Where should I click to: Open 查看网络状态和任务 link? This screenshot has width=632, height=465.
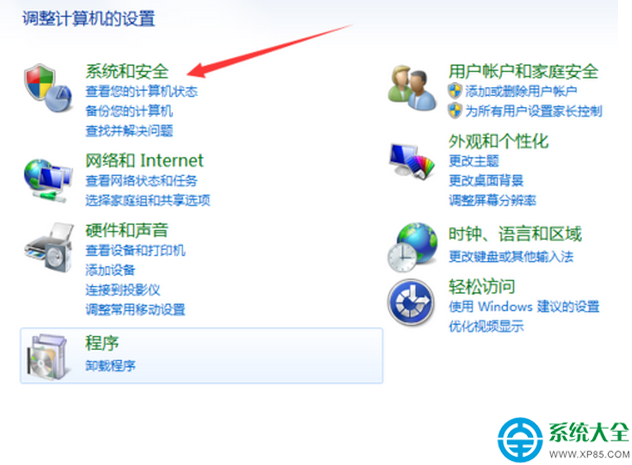pos(141,180)
